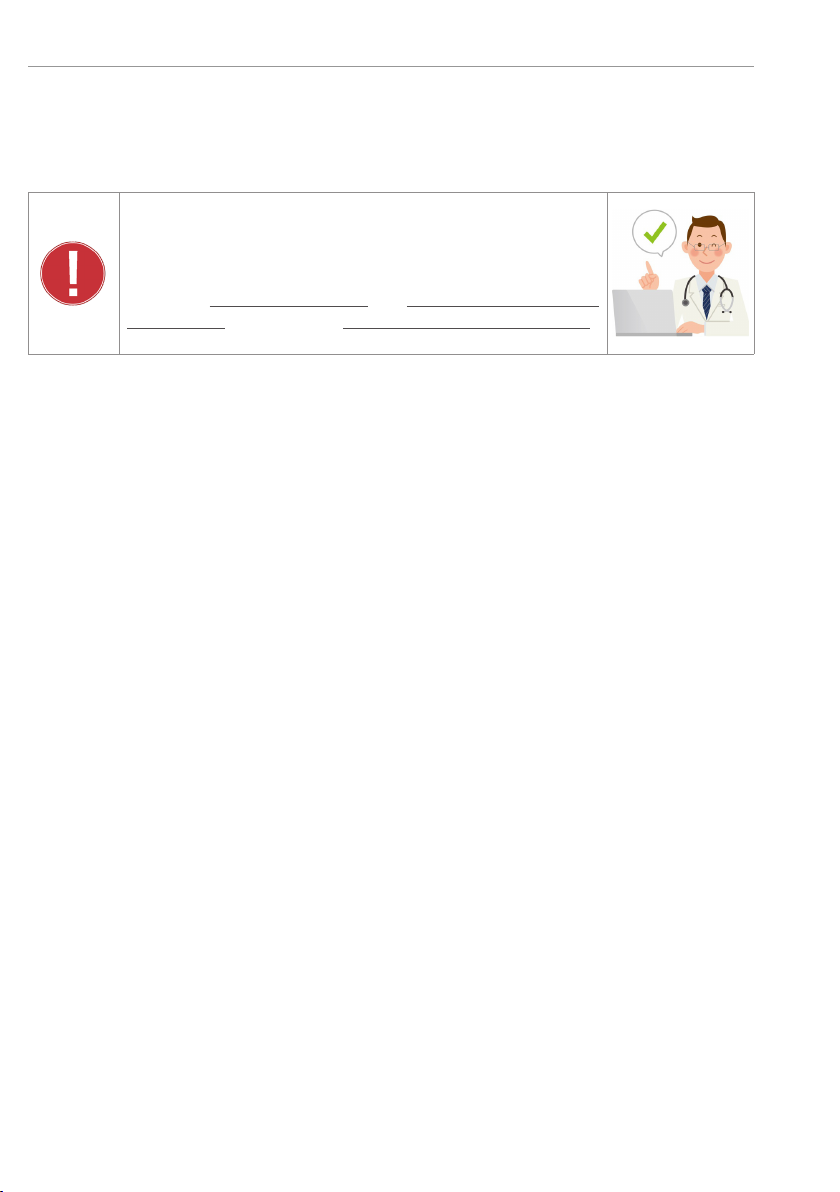
Task: Click the horizontal divider line at the page top
Action: tap(391, 66)
